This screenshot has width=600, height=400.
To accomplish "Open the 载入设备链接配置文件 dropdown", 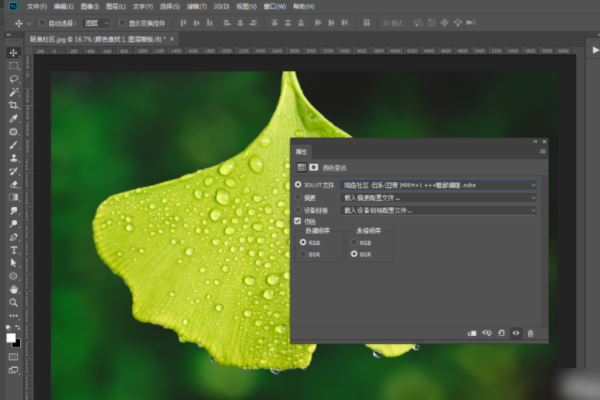I will [x=439, y=211].
